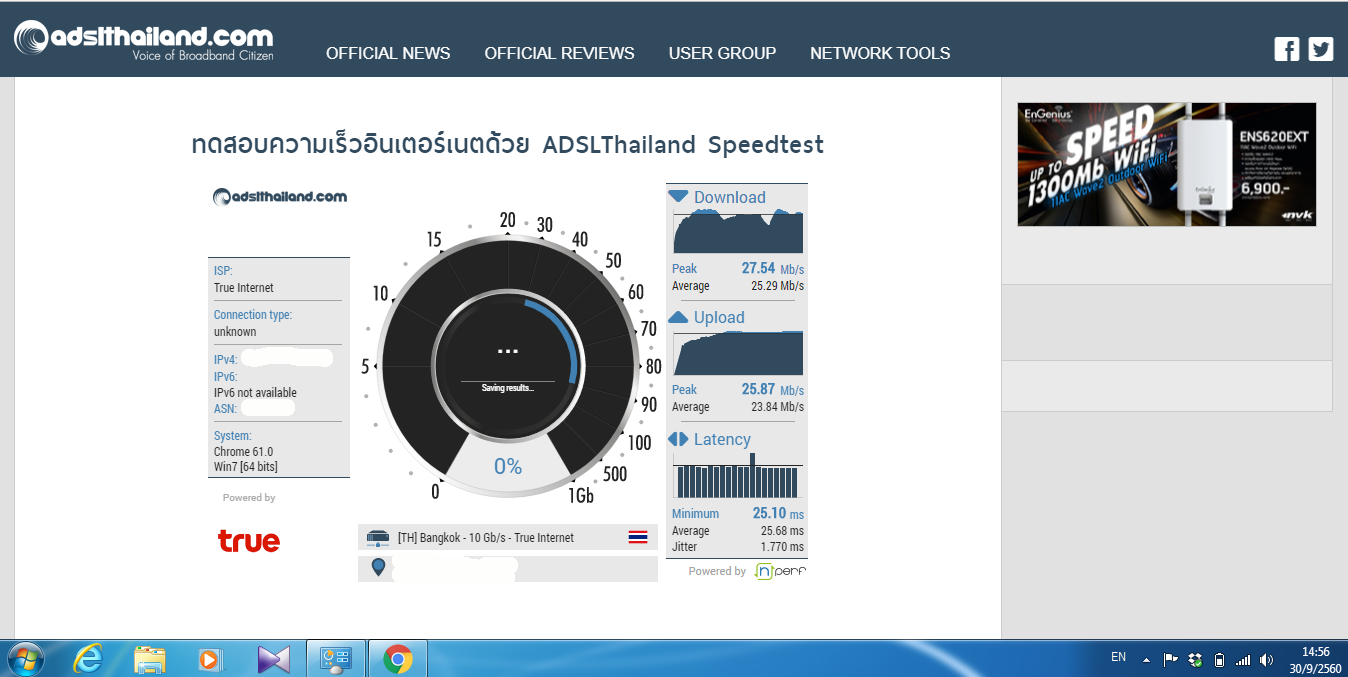Launch Internet Explorer from the taskbar
The width and height of the screenshot is (1348, 677).
click(89, 659)
